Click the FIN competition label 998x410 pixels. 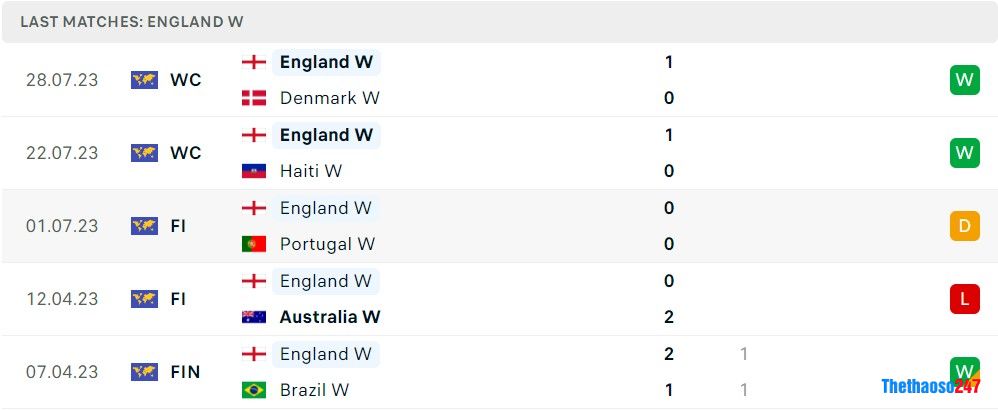185,372
